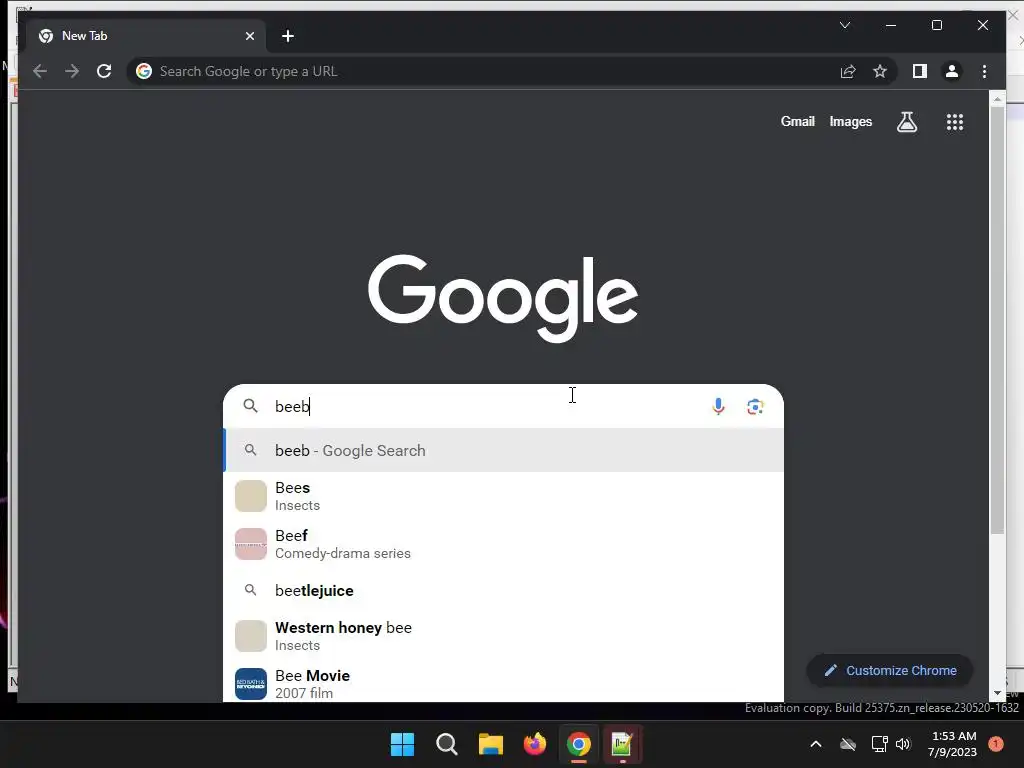Image resolution: width=1024 pixels, height=768 pixels.
Task: Open the volume speaker tray icon
Action: click(x=903, y=744)
